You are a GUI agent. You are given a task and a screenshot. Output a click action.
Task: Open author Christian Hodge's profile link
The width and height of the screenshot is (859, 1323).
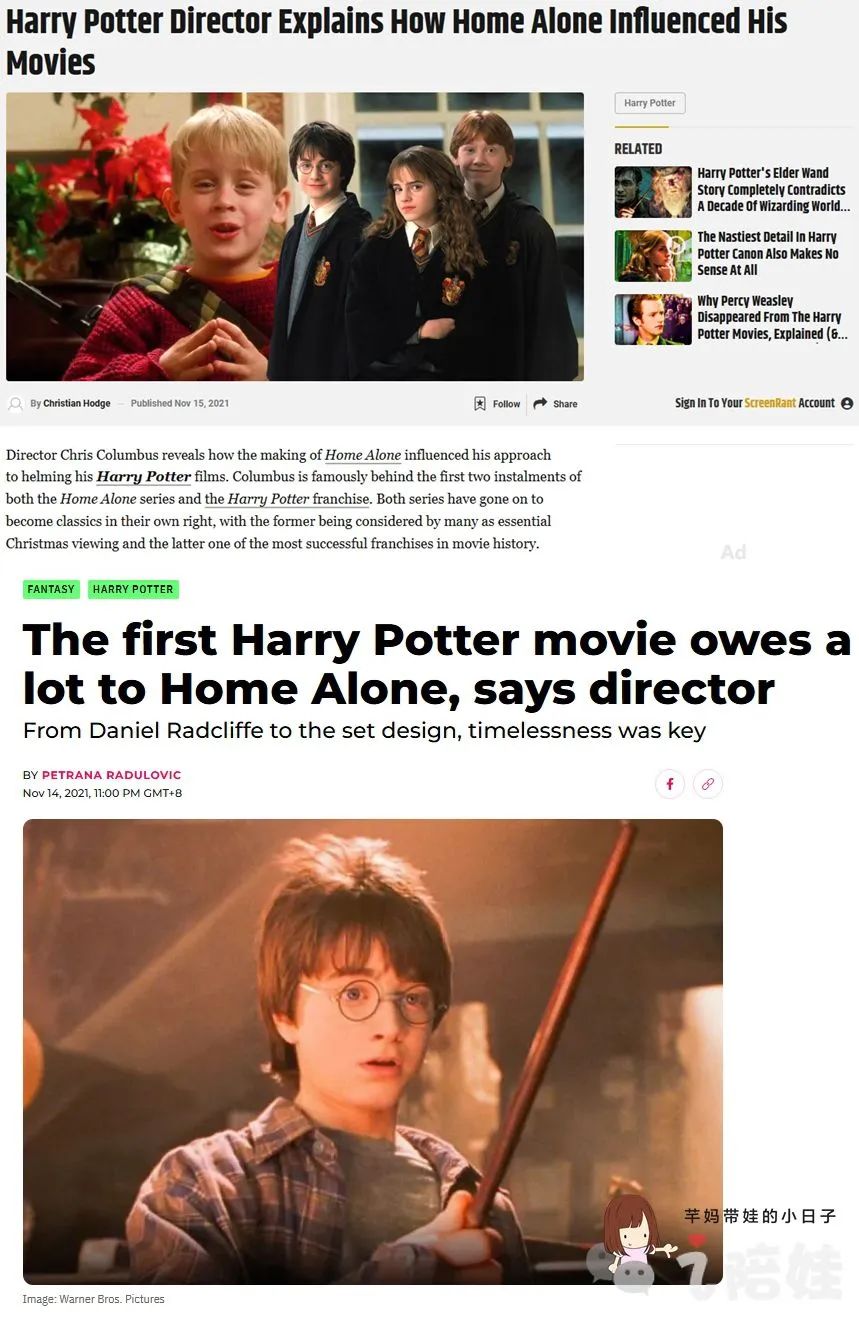coord(77,404)
